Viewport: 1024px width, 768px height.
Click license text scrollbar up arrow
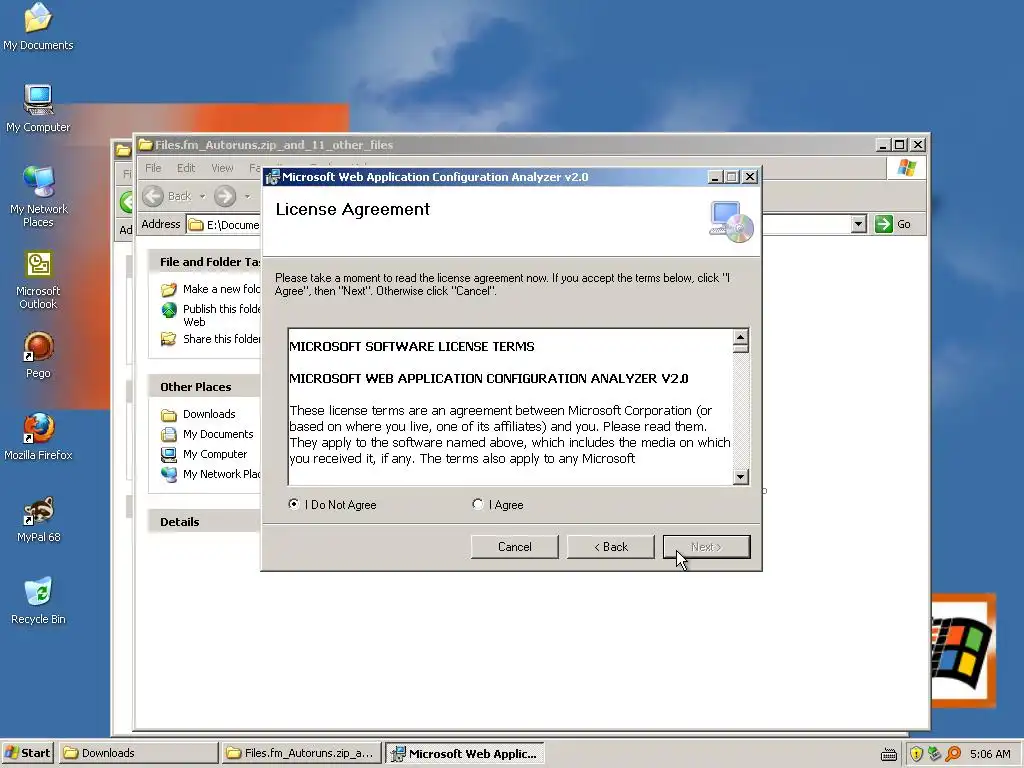click(x=740, y=338)
